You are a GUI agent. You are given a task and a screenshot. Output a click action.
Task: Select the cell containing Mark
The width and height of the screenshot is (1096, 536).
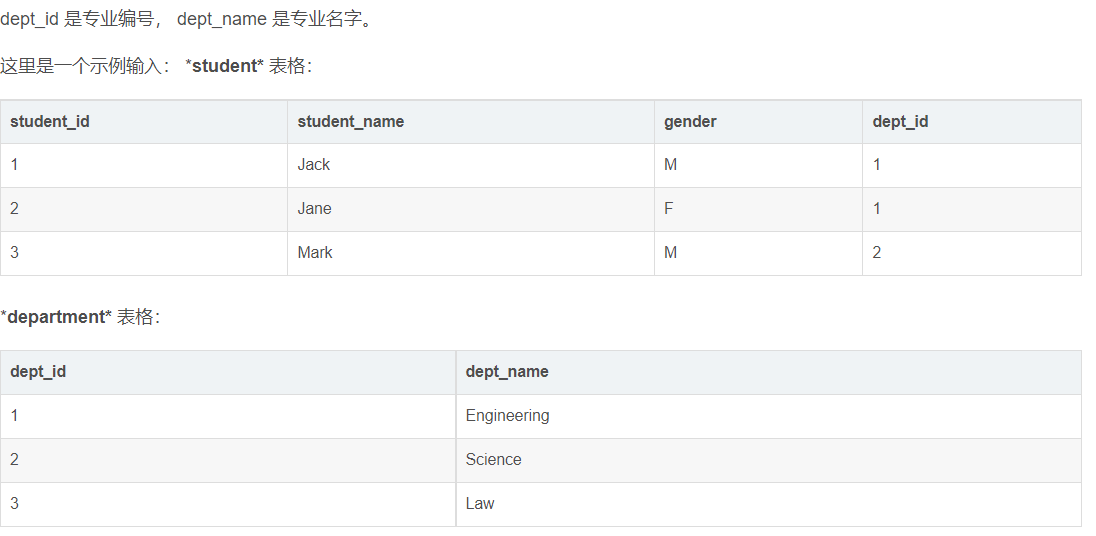click(x=471, y=253)
